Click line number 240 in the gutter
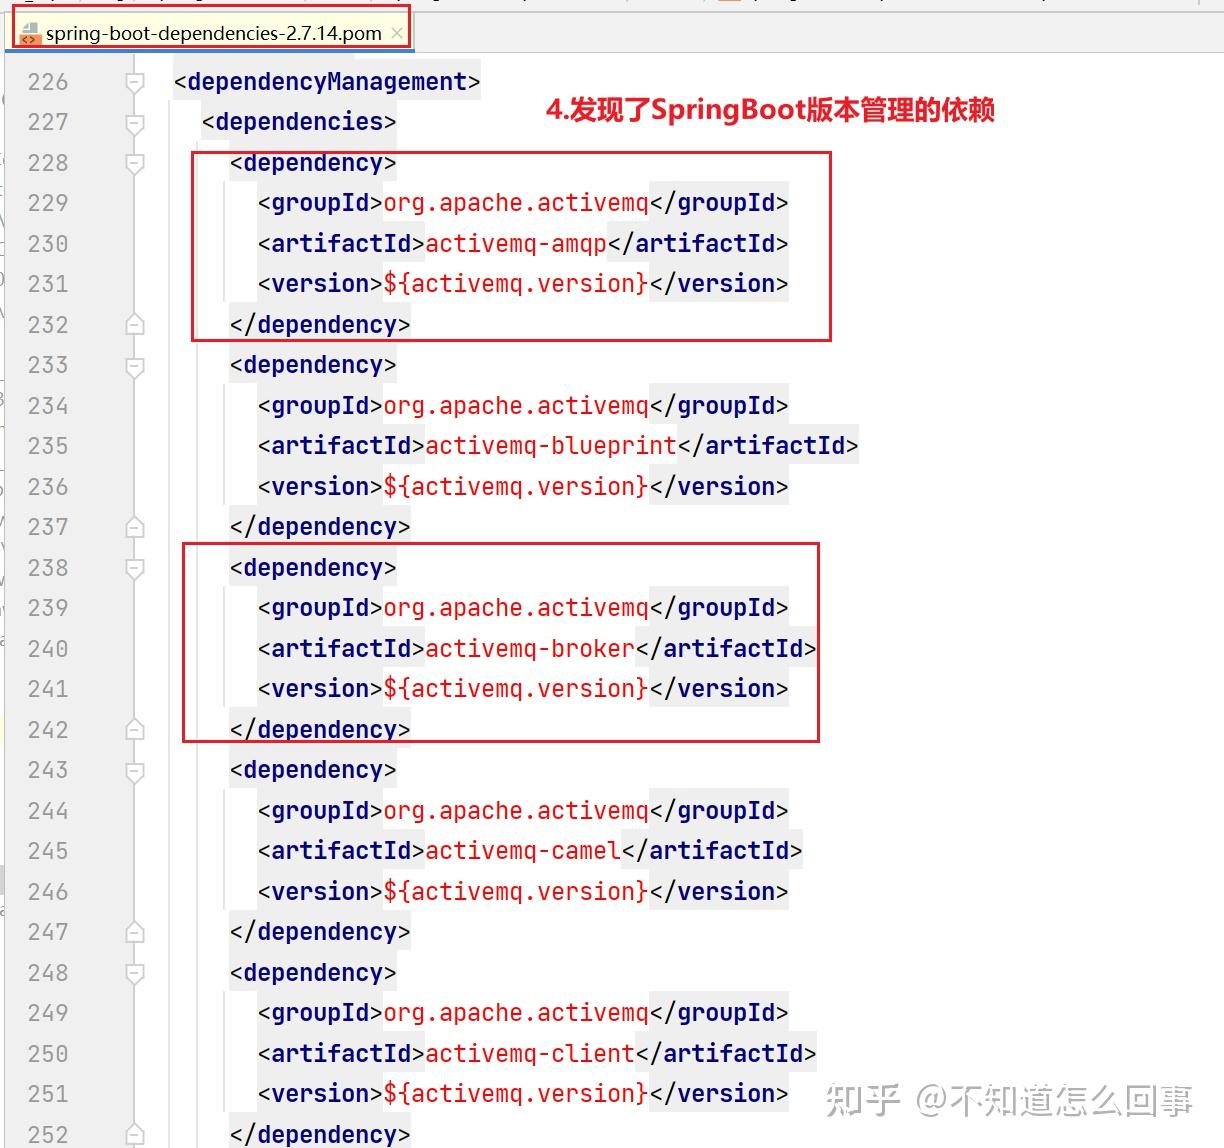The width and height of the screenshot is (1224, 1148). tap(47, 648)
